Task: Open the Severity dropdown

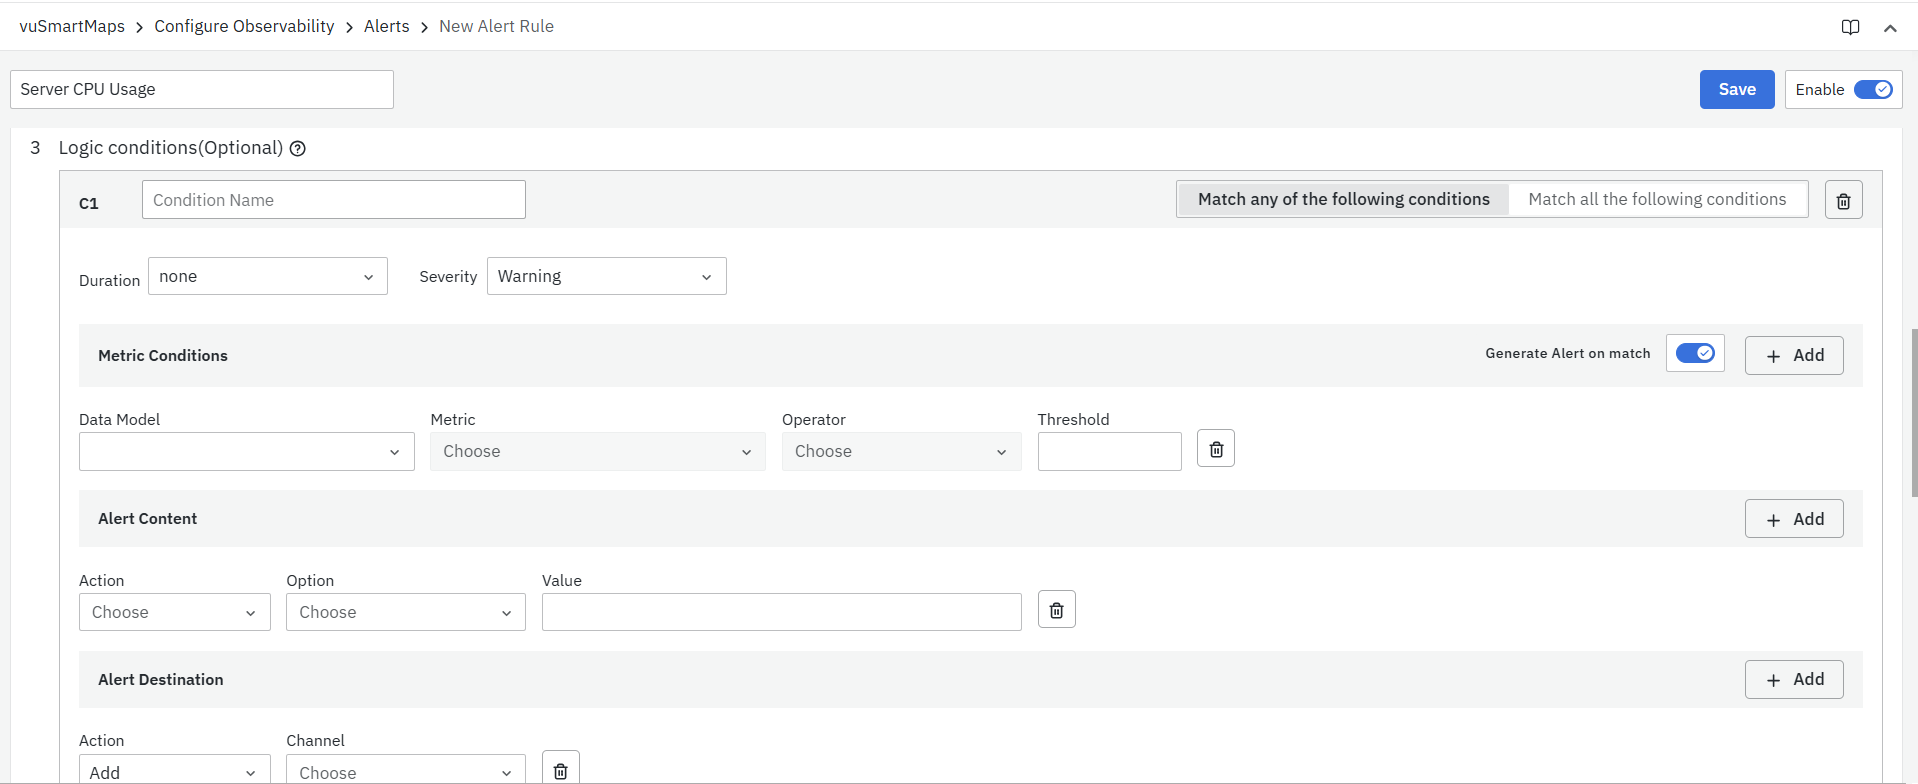Action: pyautogui.click(x=606, y=276)
